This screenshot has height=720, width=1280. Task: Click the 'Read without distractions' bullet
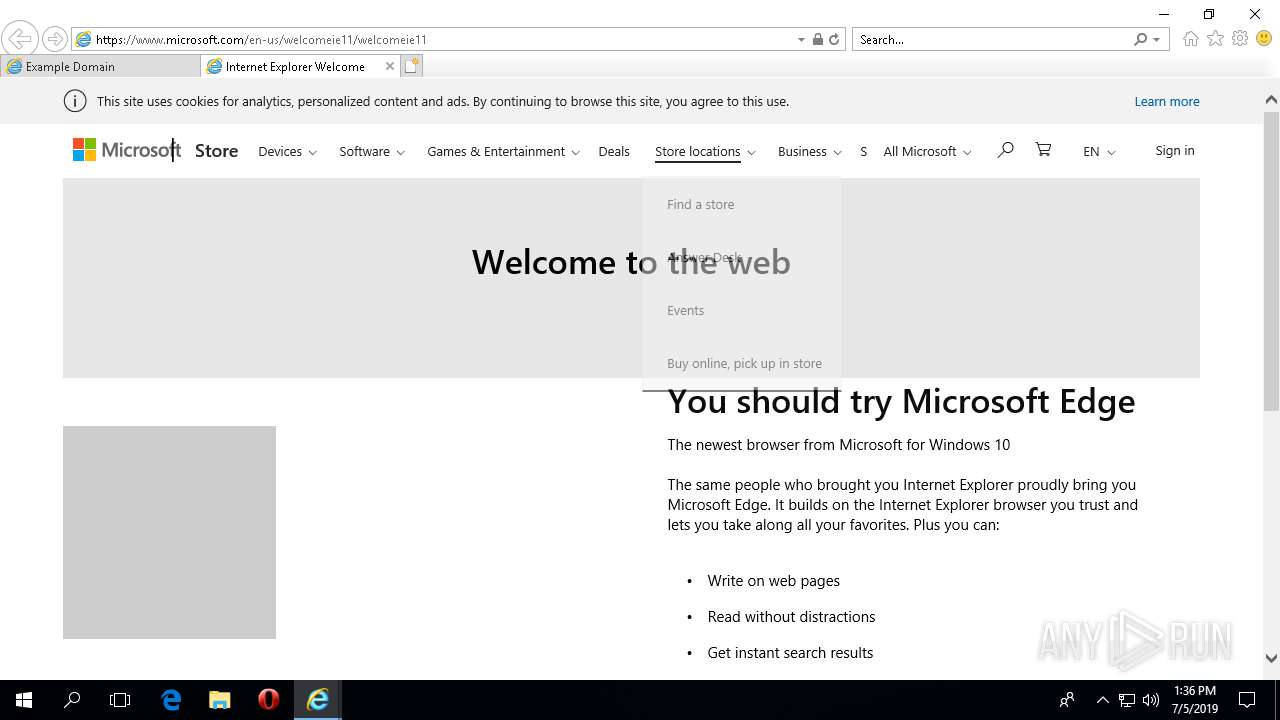pyautogui.click(x=791, y=617)
